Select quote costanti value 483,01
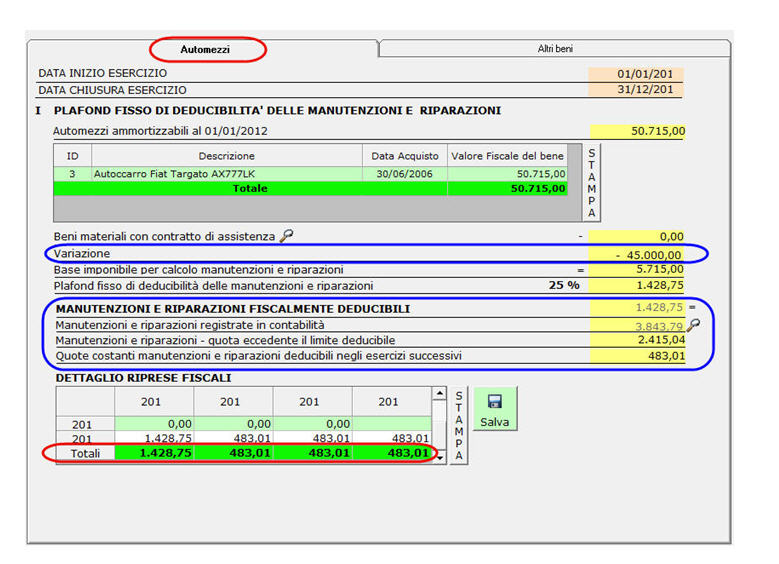Viewport: 779px width, 564px height. tap(637, 356)
